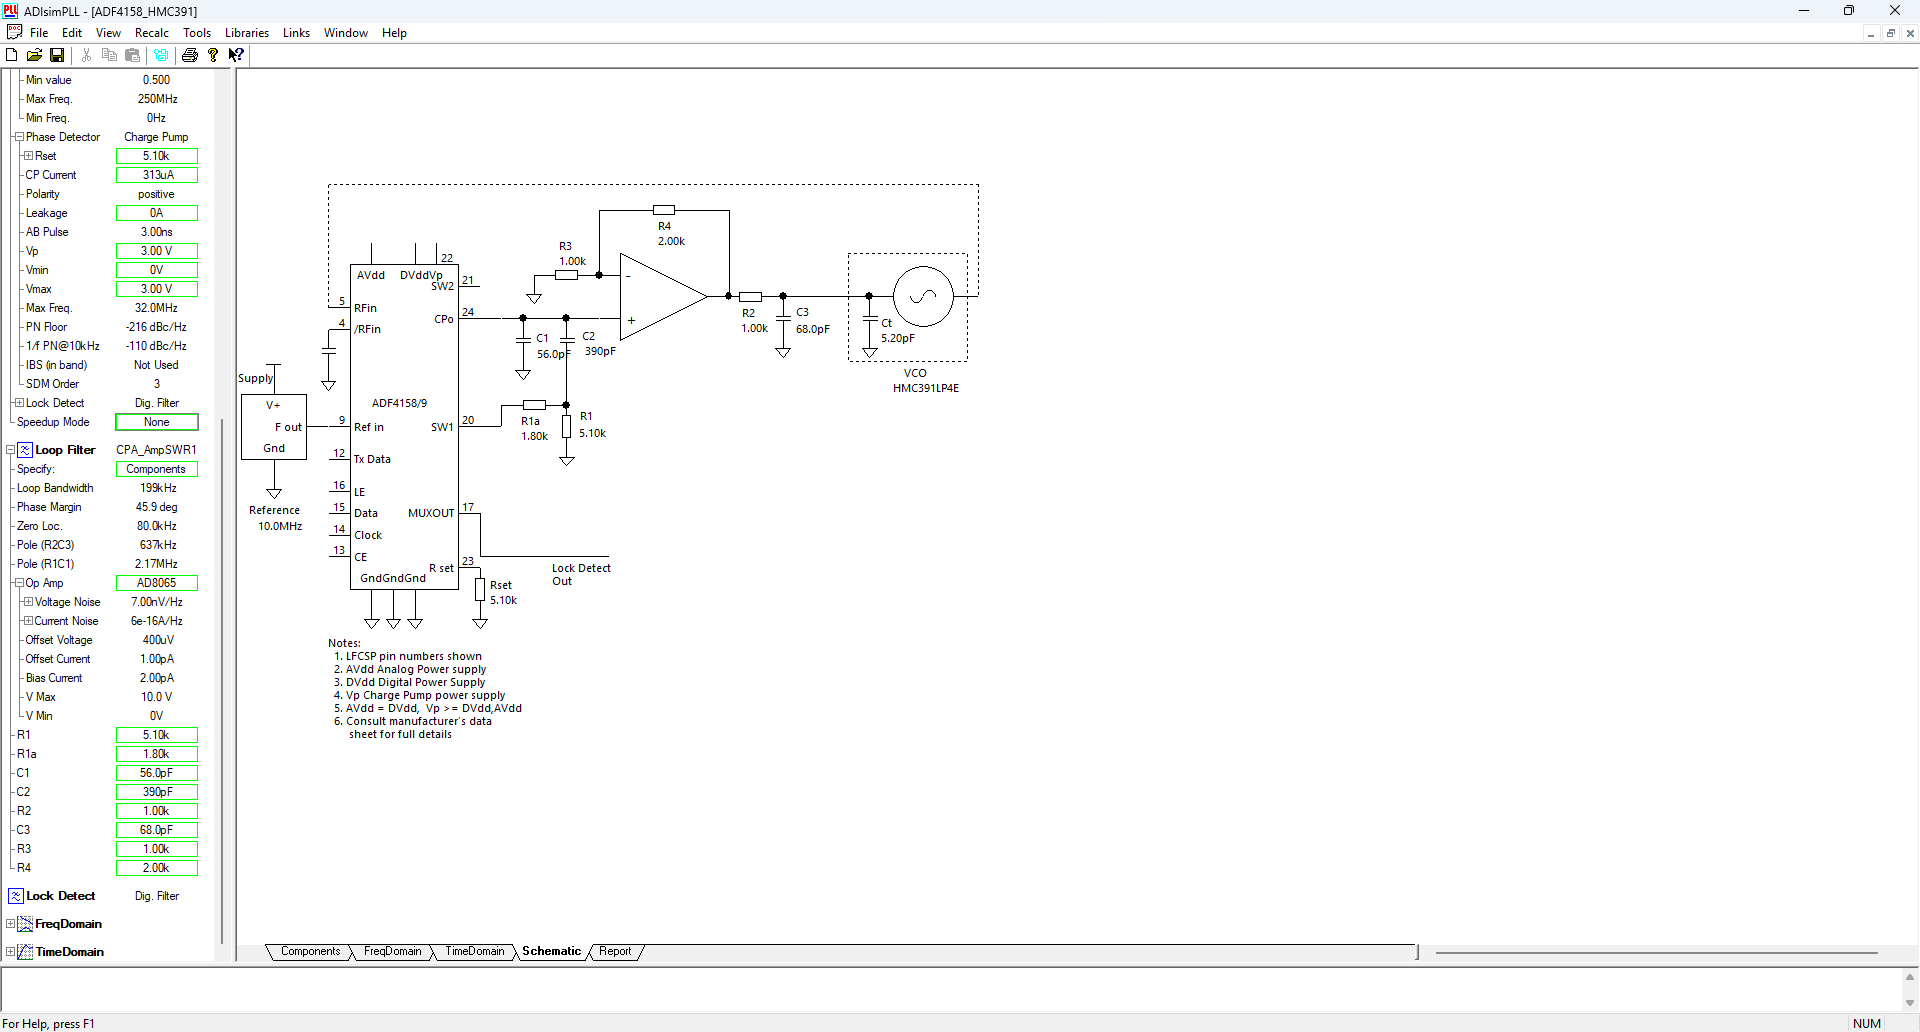Click the 'Phase Margin' row label
Viewport: 1920px width, 1032px height.
49,507
